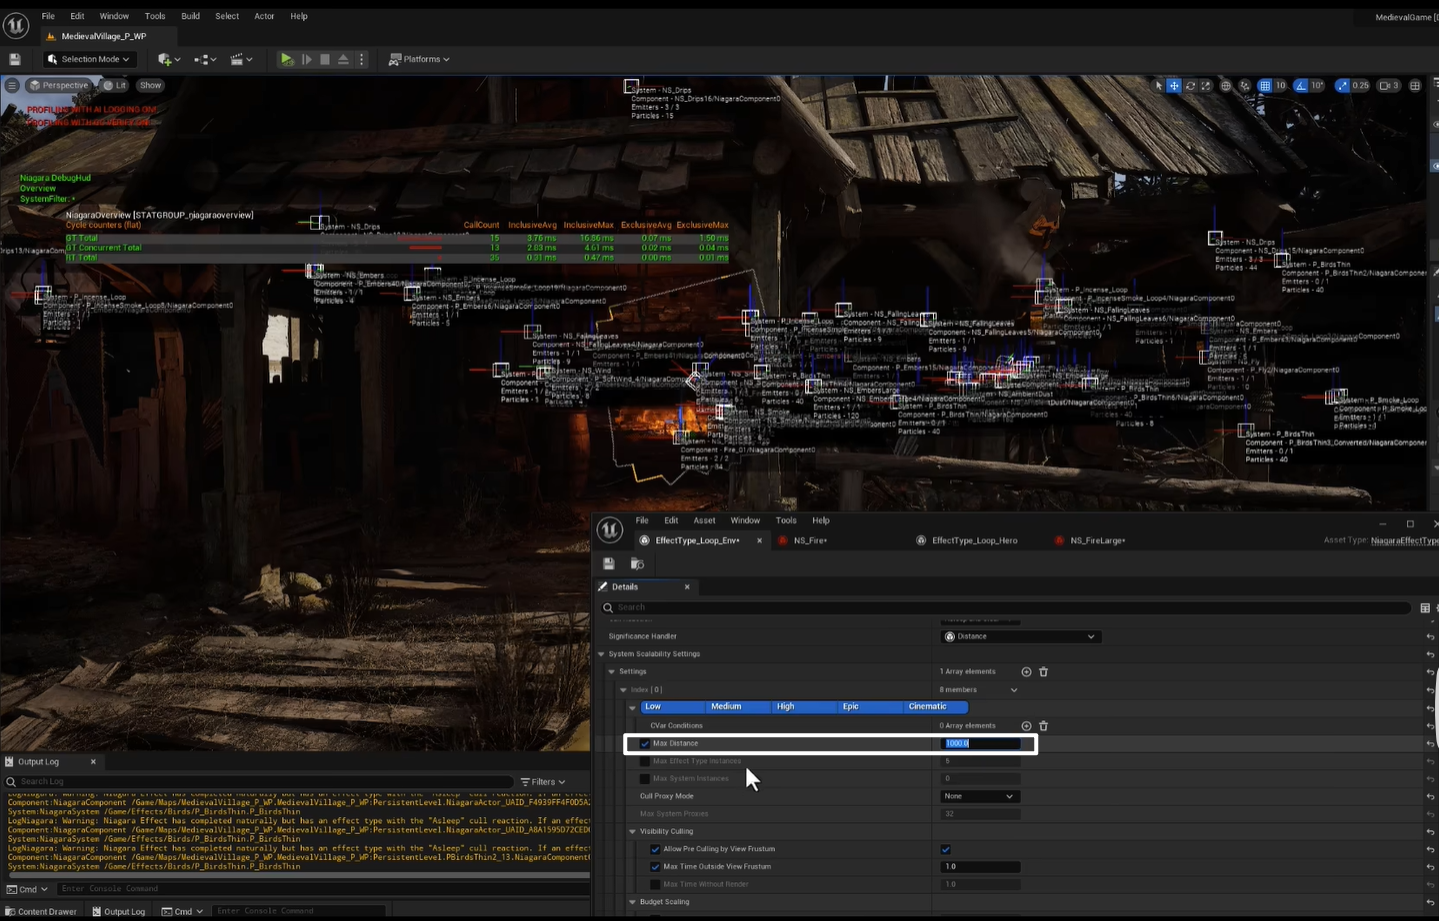The height and width of the screenshot is (921, 1439).
Task: Click the Stop simulation button
Action: pyautogui.click(x=325, y=60)
